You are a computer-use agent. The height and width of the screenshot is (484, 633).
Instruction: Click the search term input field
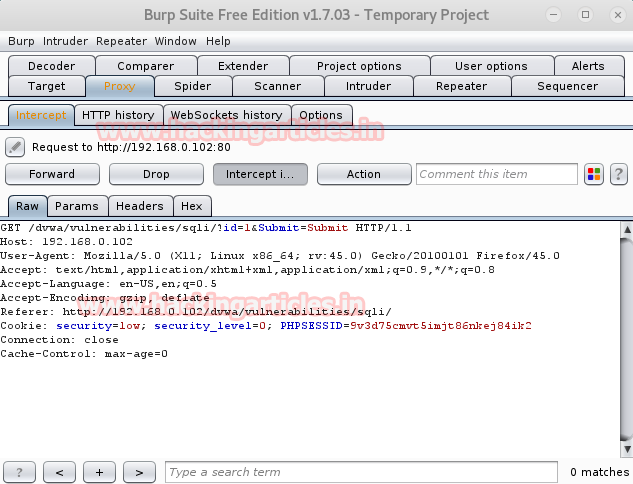[361, 472]
